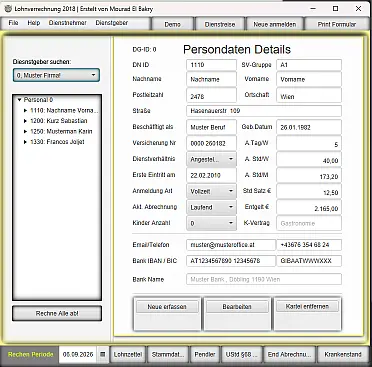This screenshot has height=367, width=372.
Task: Open the Help menu
Action: (x=34, y=23)
